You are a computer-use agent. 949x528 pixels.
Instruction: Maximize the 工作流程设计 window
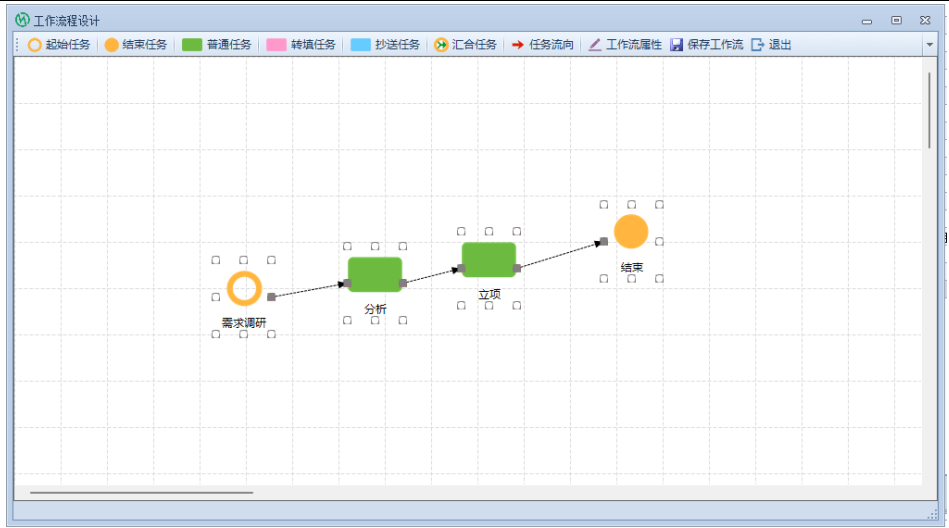pos(896,20)
